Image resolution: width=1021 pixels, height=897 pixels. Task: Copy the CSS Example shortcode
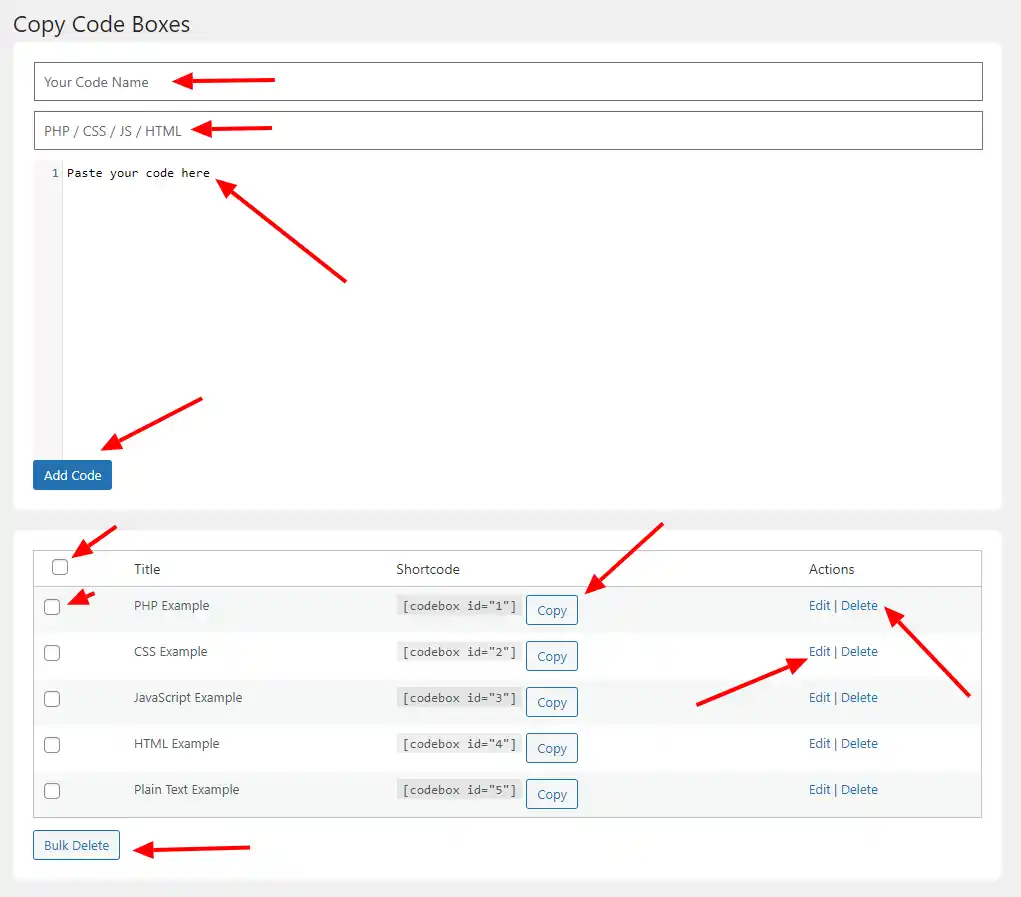[x=551, y=656]
